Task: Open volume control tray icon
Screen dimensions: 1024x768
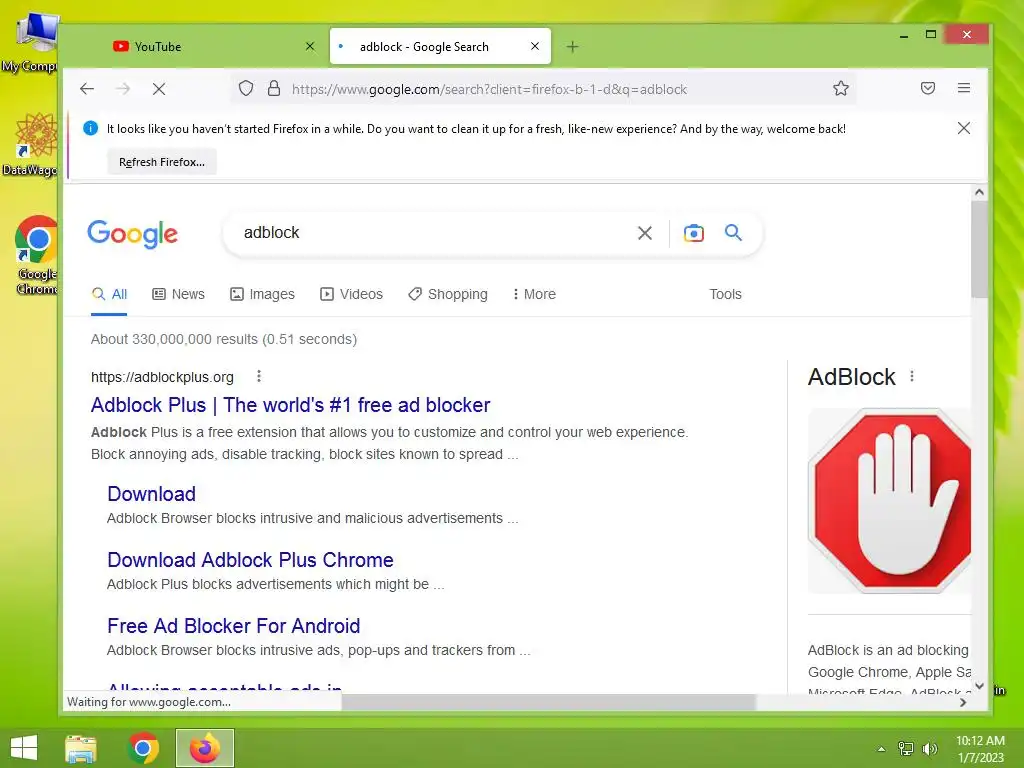Action: (x=929, y=749)
